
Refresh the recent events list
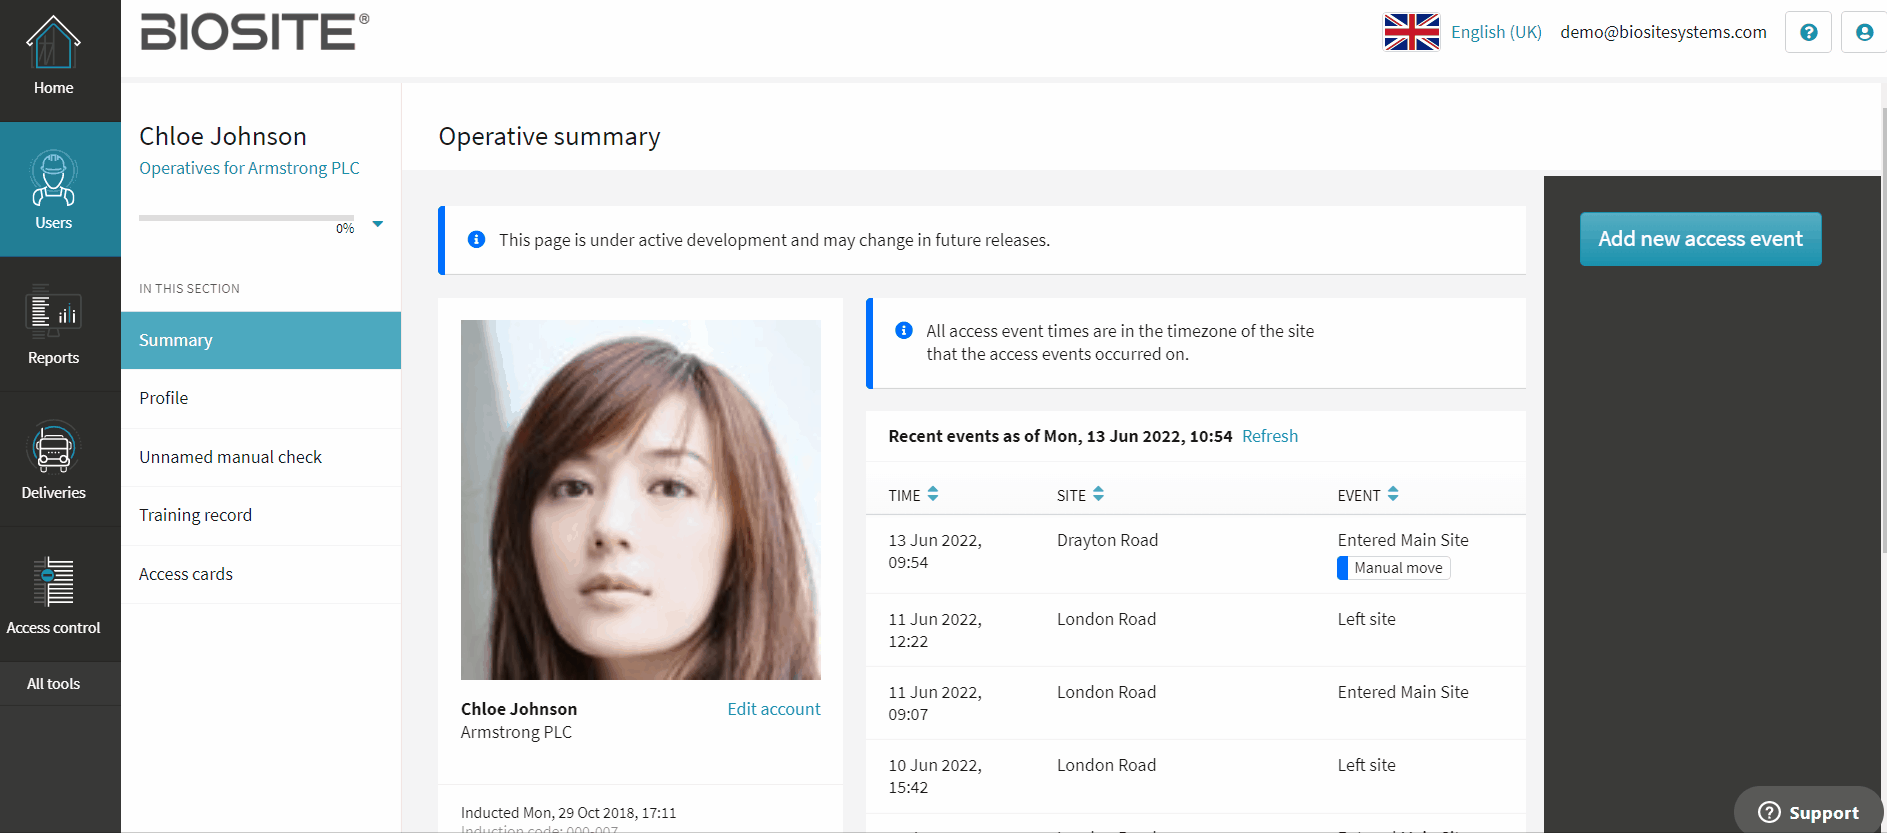(x=1270, y=436)
